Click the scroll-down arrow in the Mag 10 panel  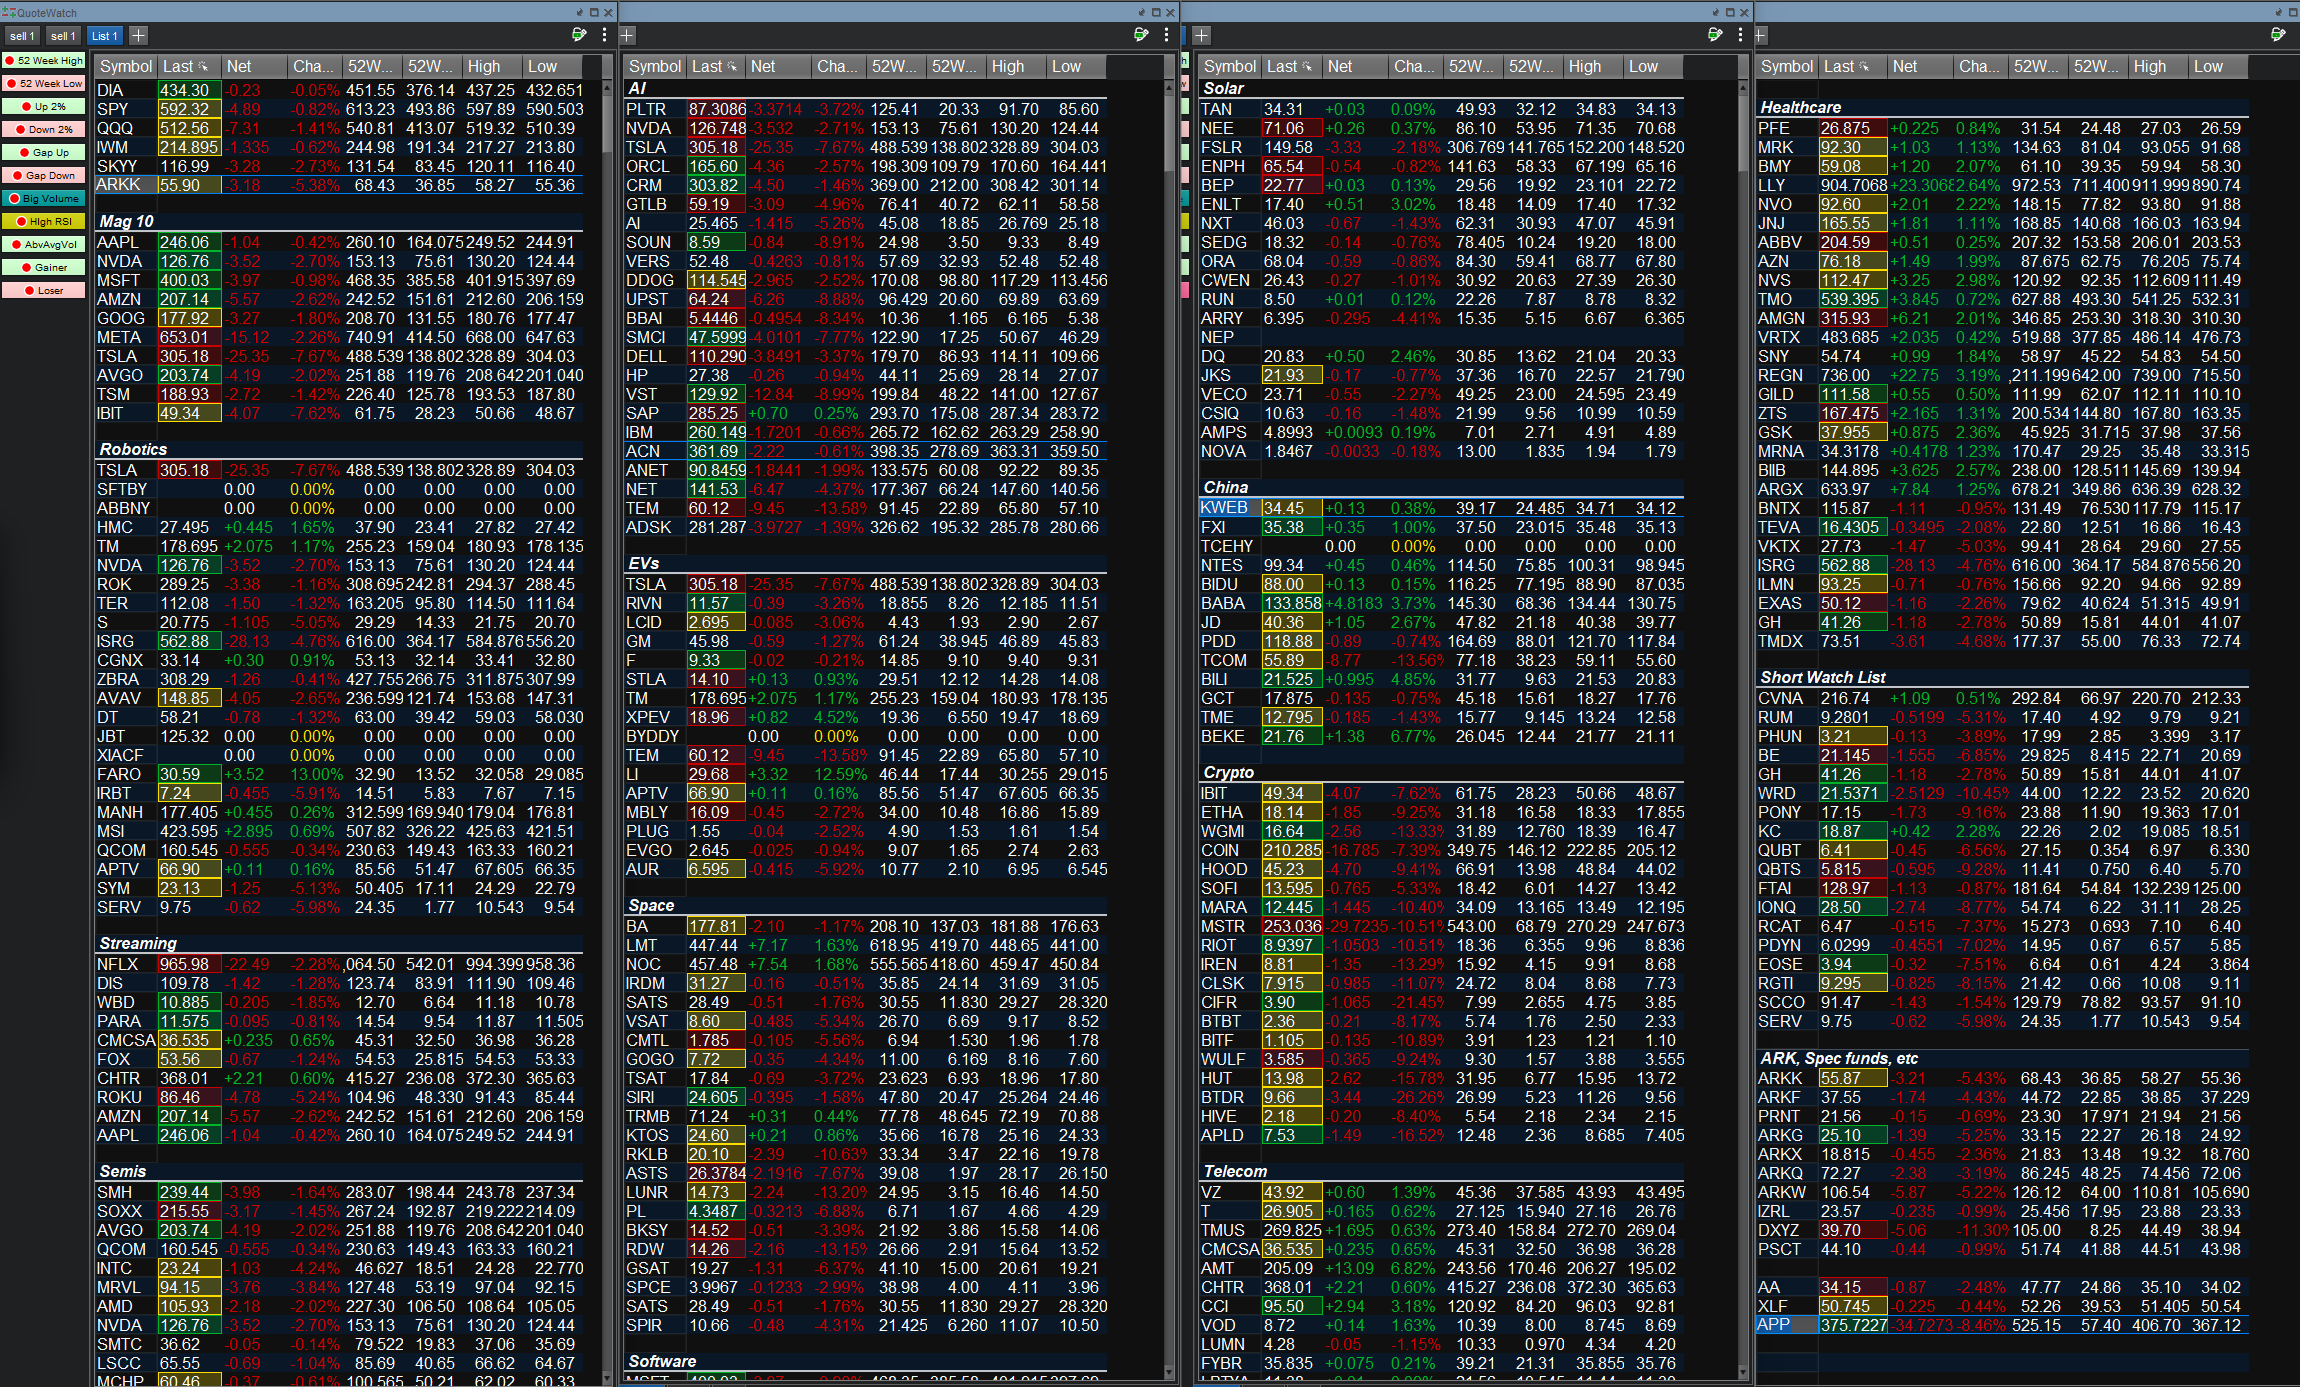pos(606,1378)
